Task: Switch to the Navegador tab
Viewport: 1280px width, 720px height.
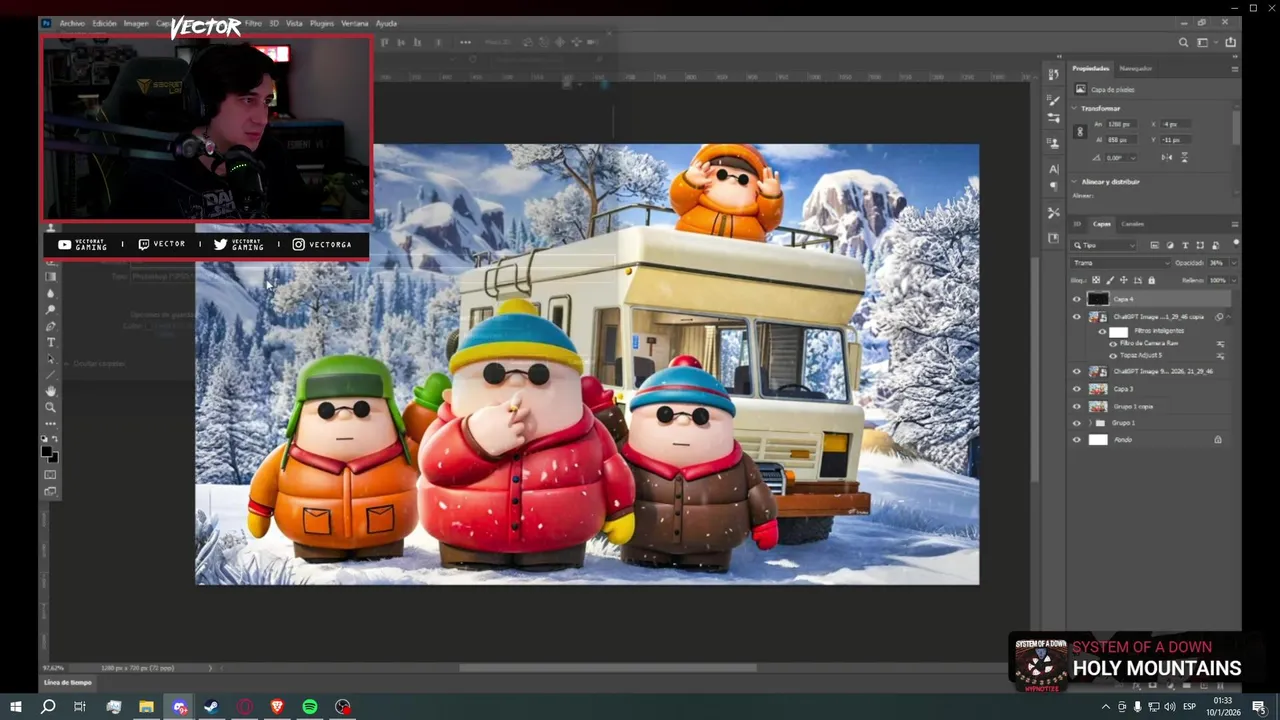Action: click(x=1135, y=68)
